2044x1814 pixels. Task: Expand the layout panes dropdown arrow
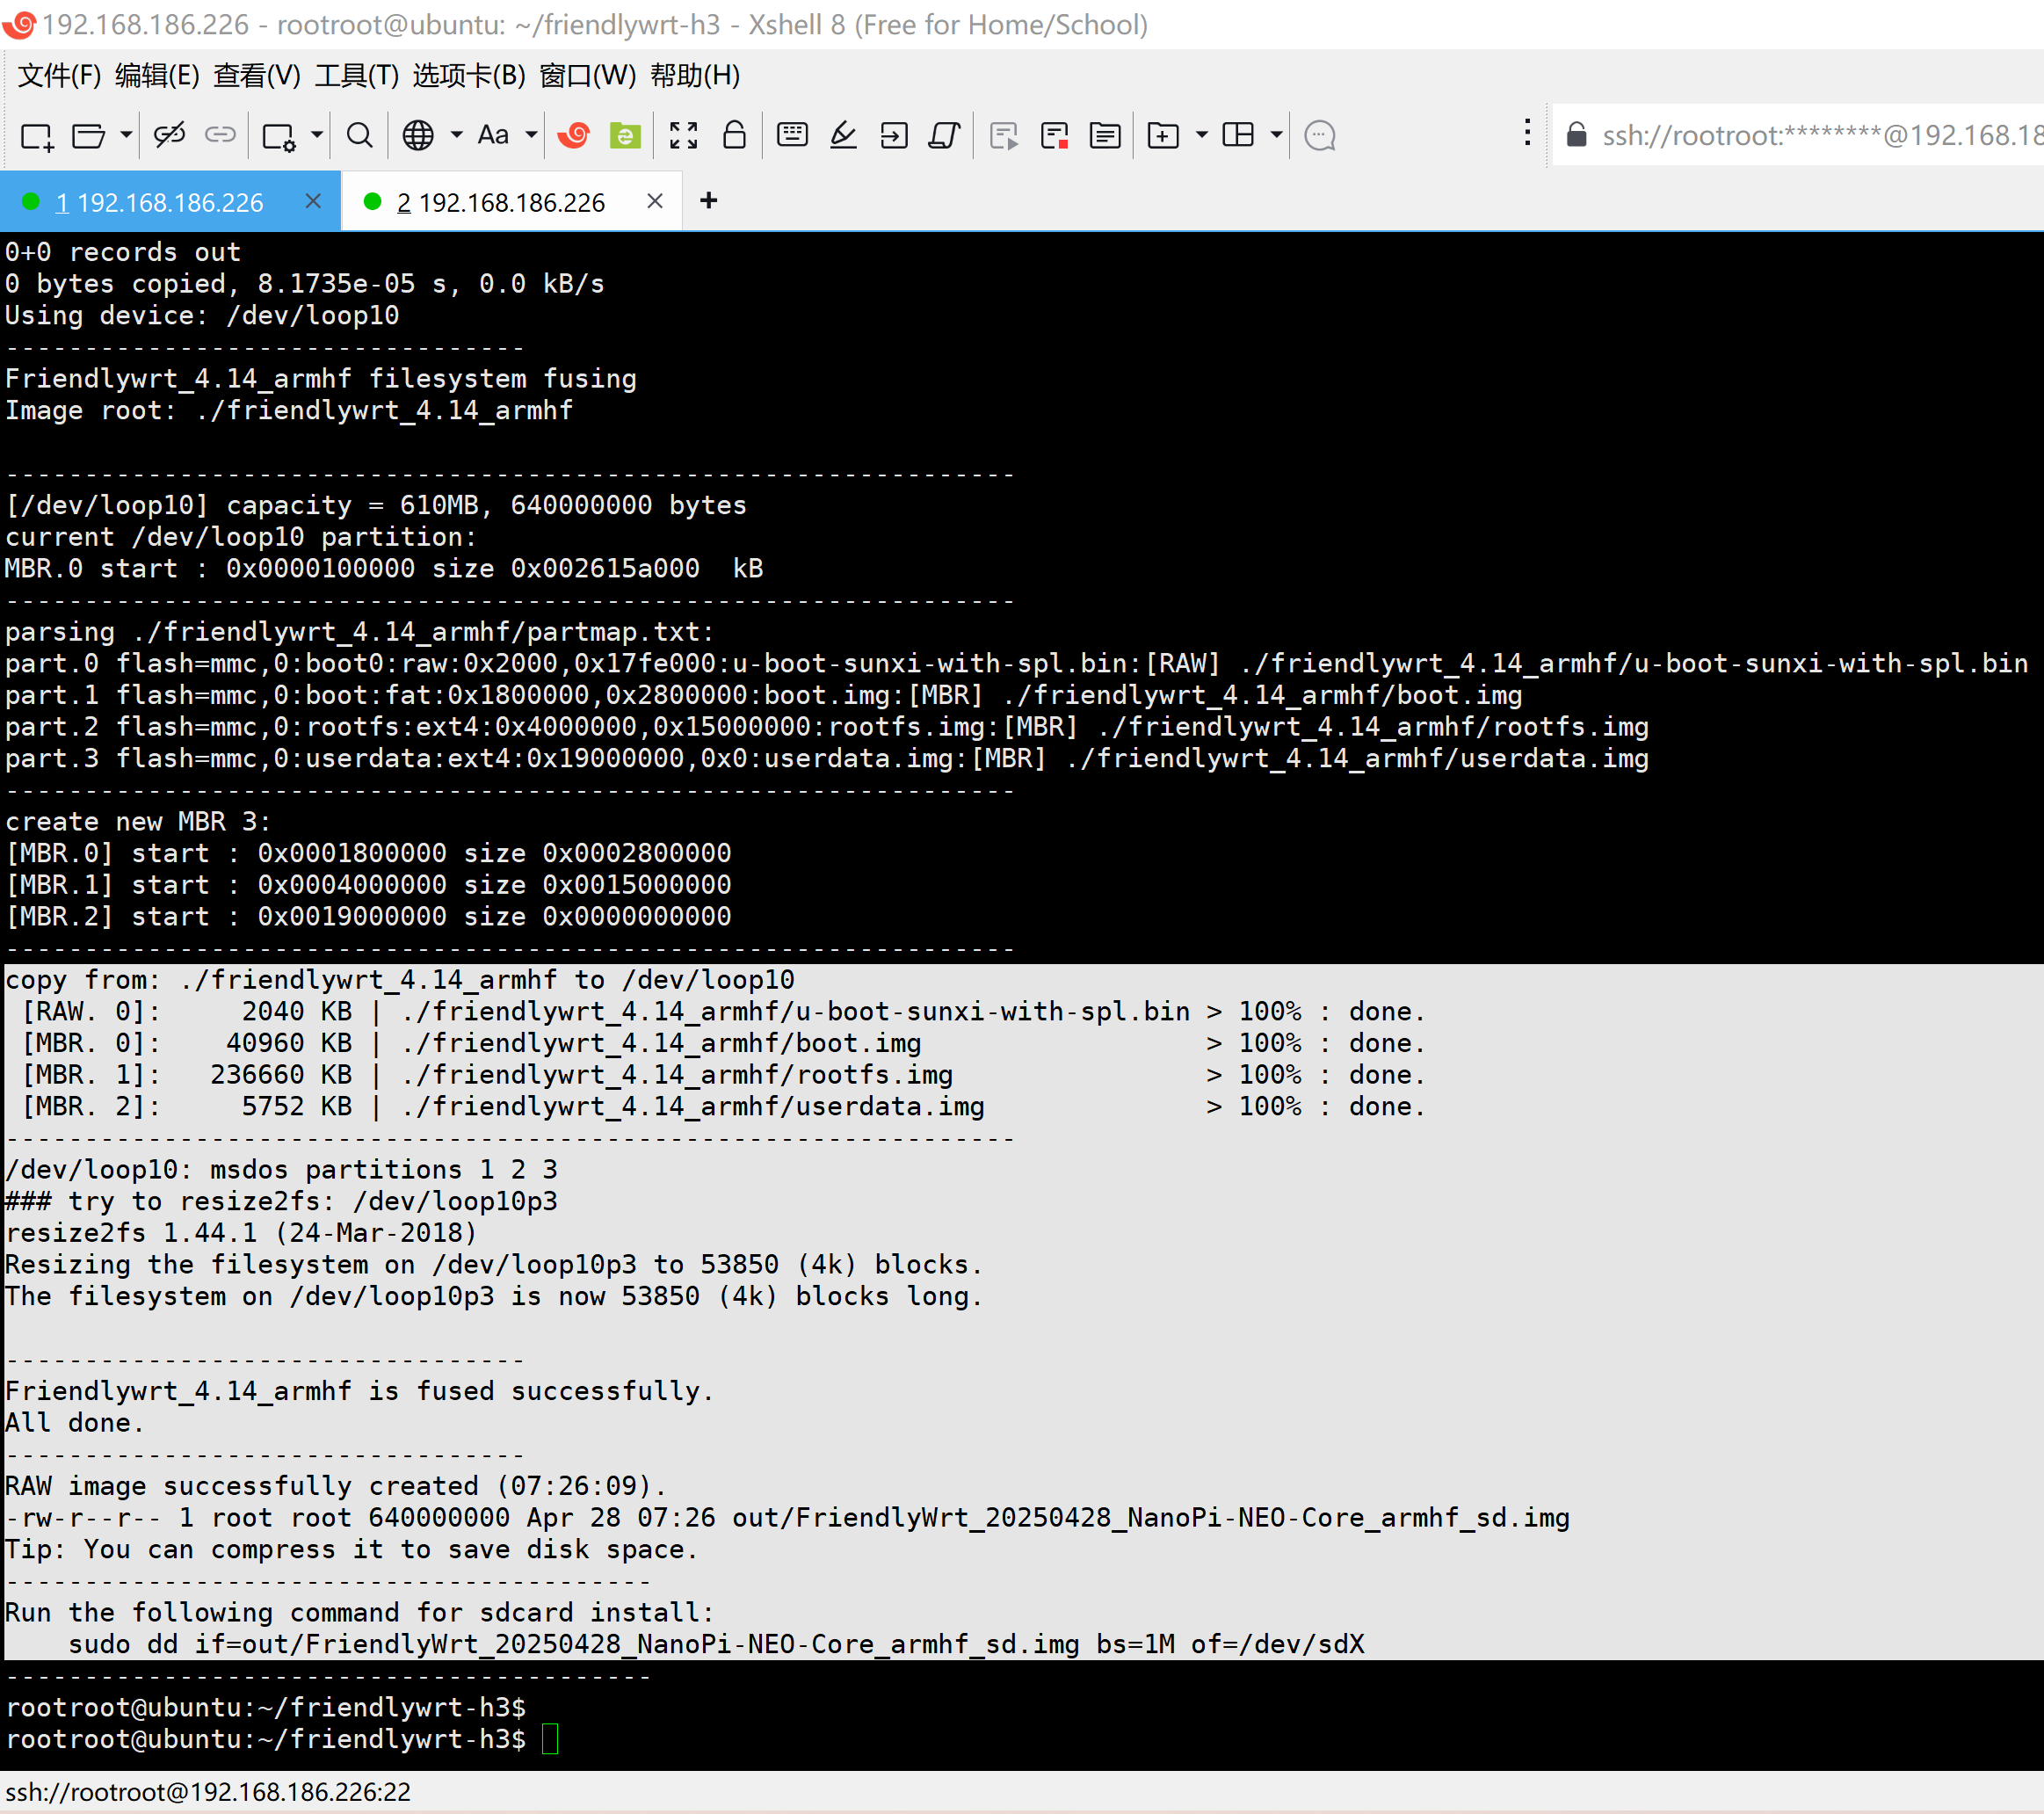[1277, 135]
